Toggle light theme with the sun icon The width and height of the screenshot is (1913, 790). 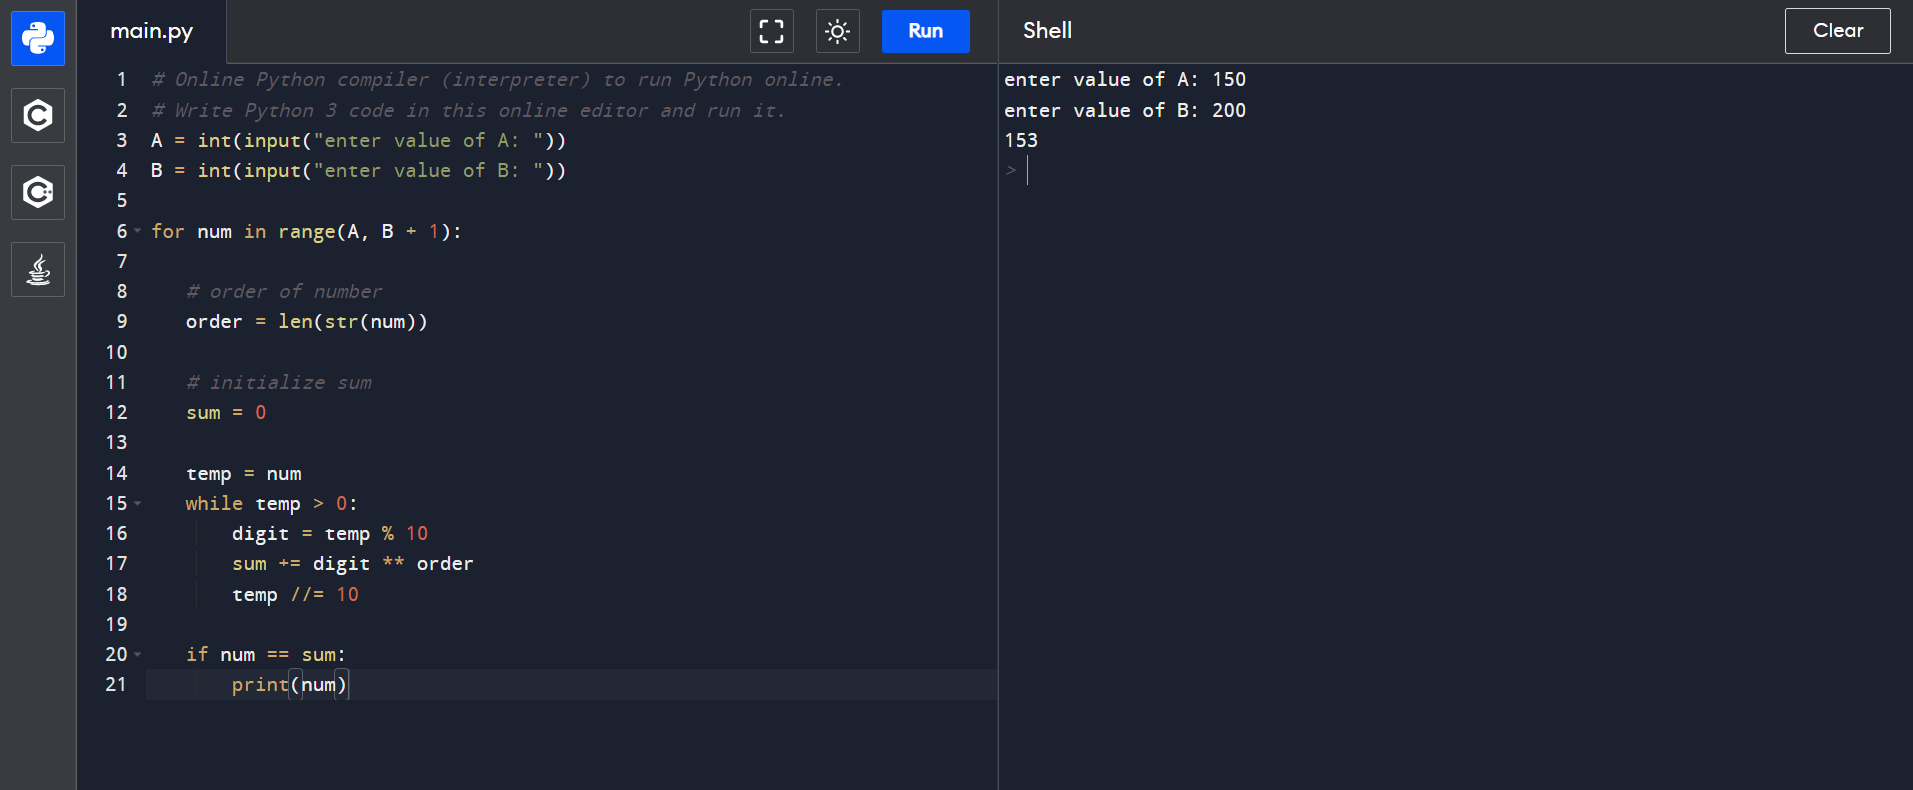(x=837, y=31)
